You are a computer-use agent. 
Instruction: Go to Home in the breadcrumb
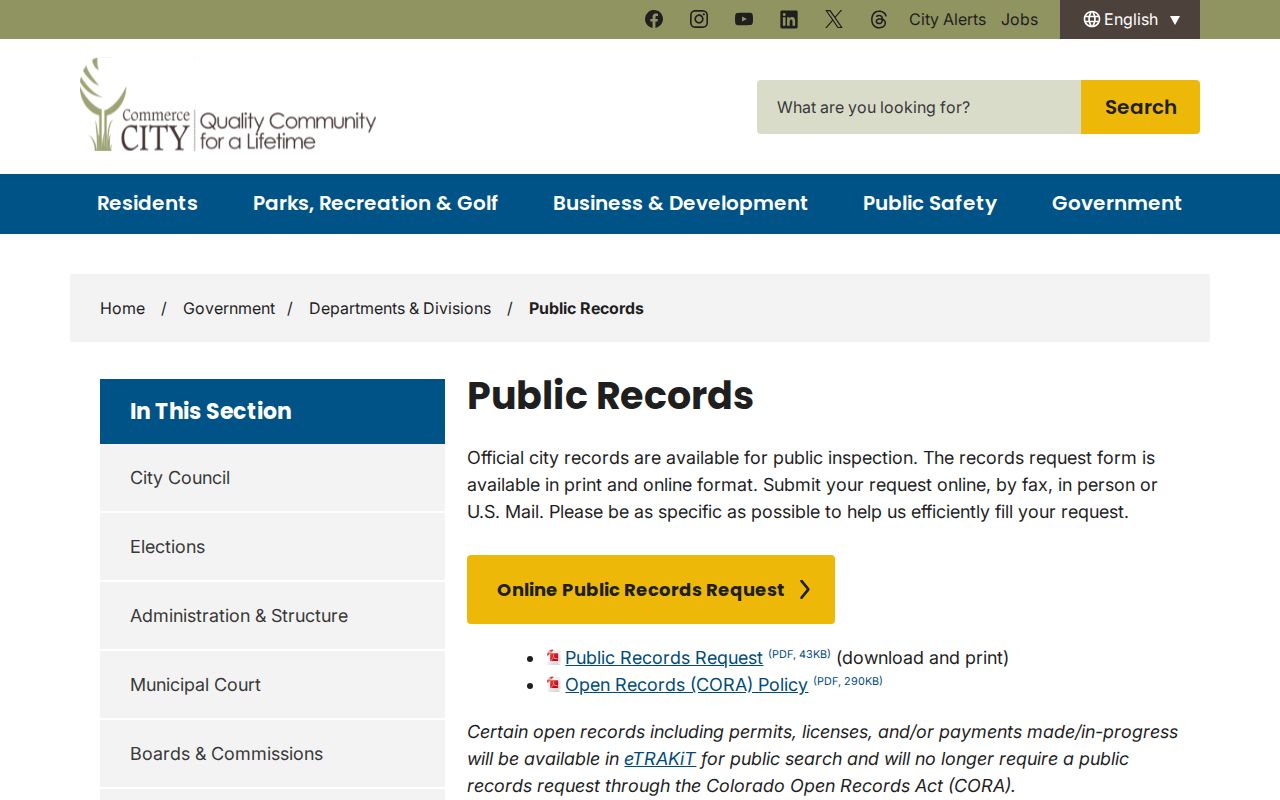(x=122, y=308)
